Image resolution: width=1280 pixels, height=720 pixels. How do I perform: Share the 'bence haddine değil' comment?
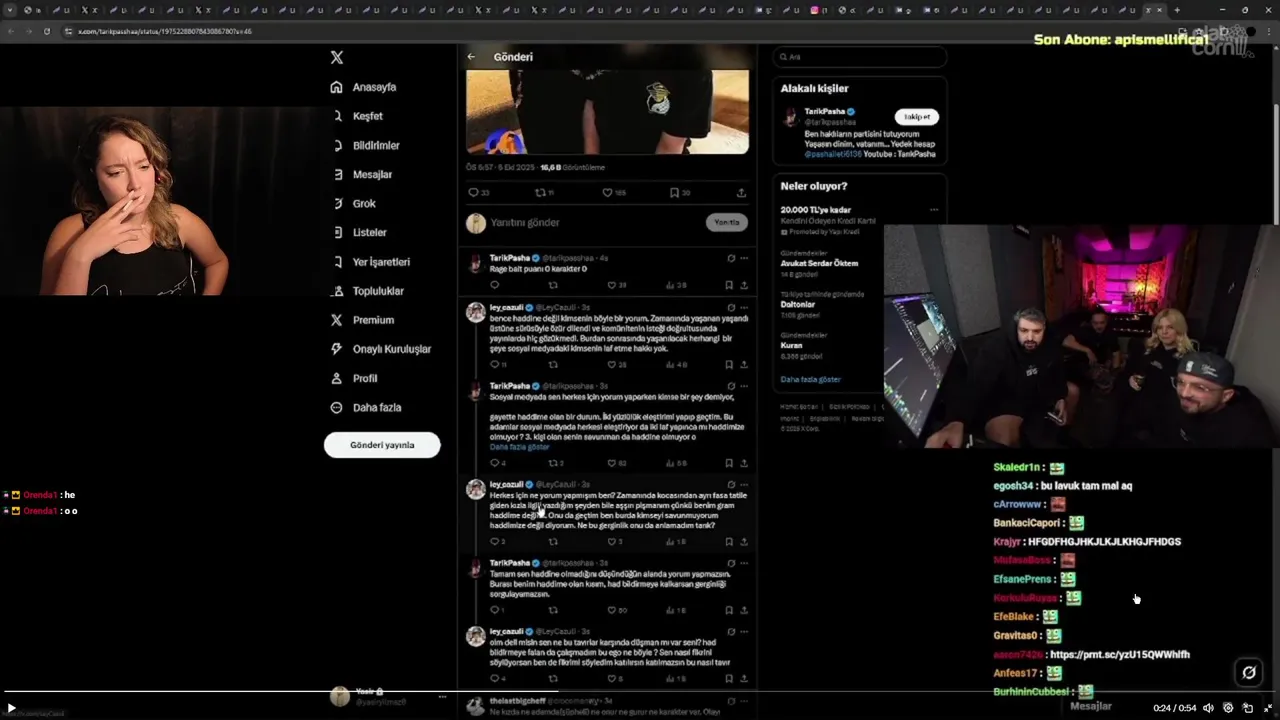(743, 365)
